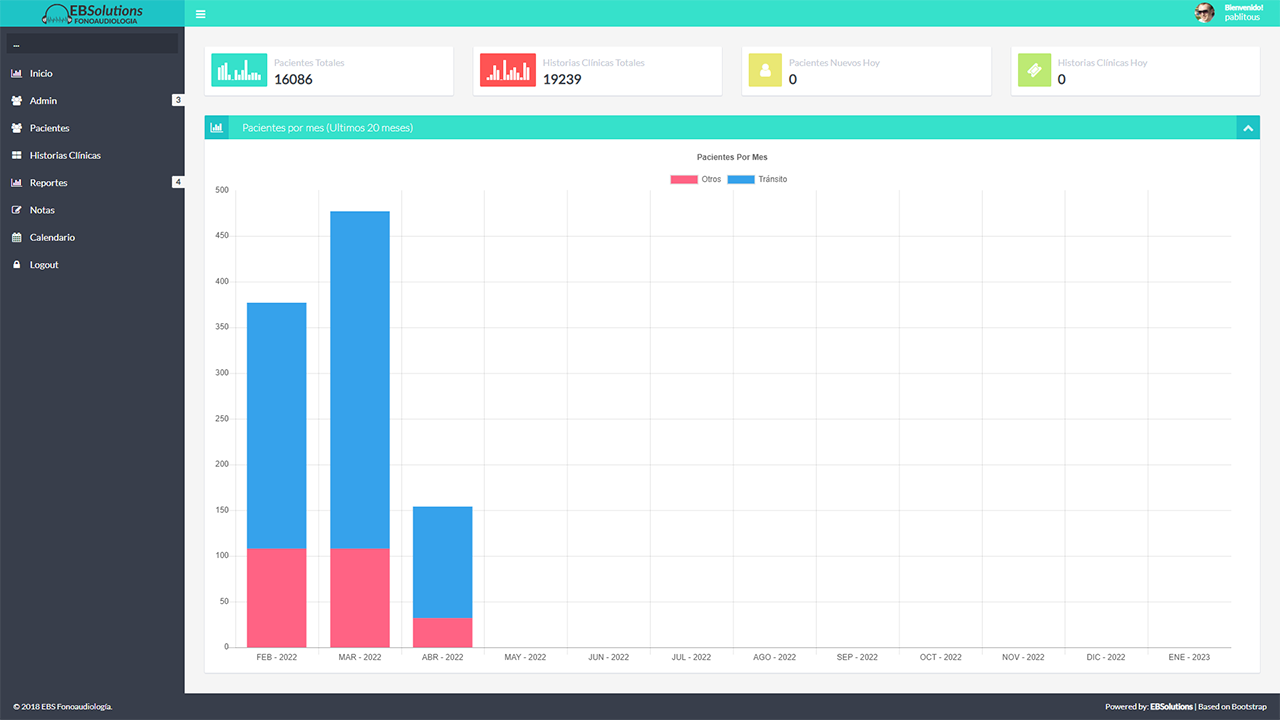Image resolution: width=1280 pixels, height=720 pixels.
Task: Click the Logout link
Action: click(44, 265)
